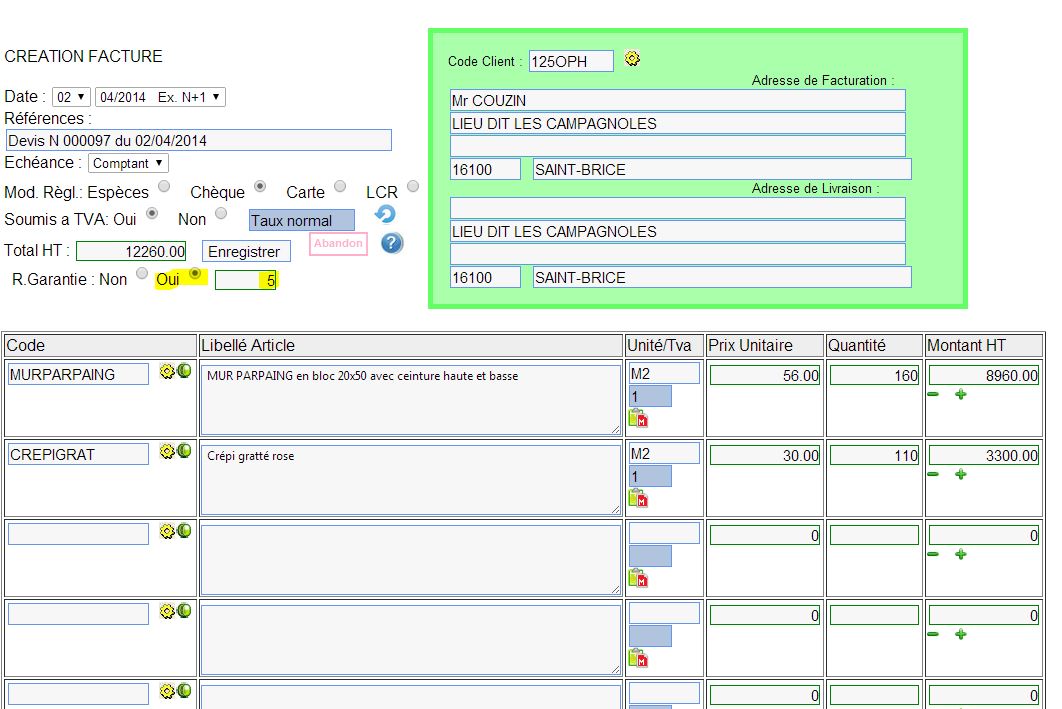
Task: Click the gear icon beside Code Client
Action: (x=632, y=59)
